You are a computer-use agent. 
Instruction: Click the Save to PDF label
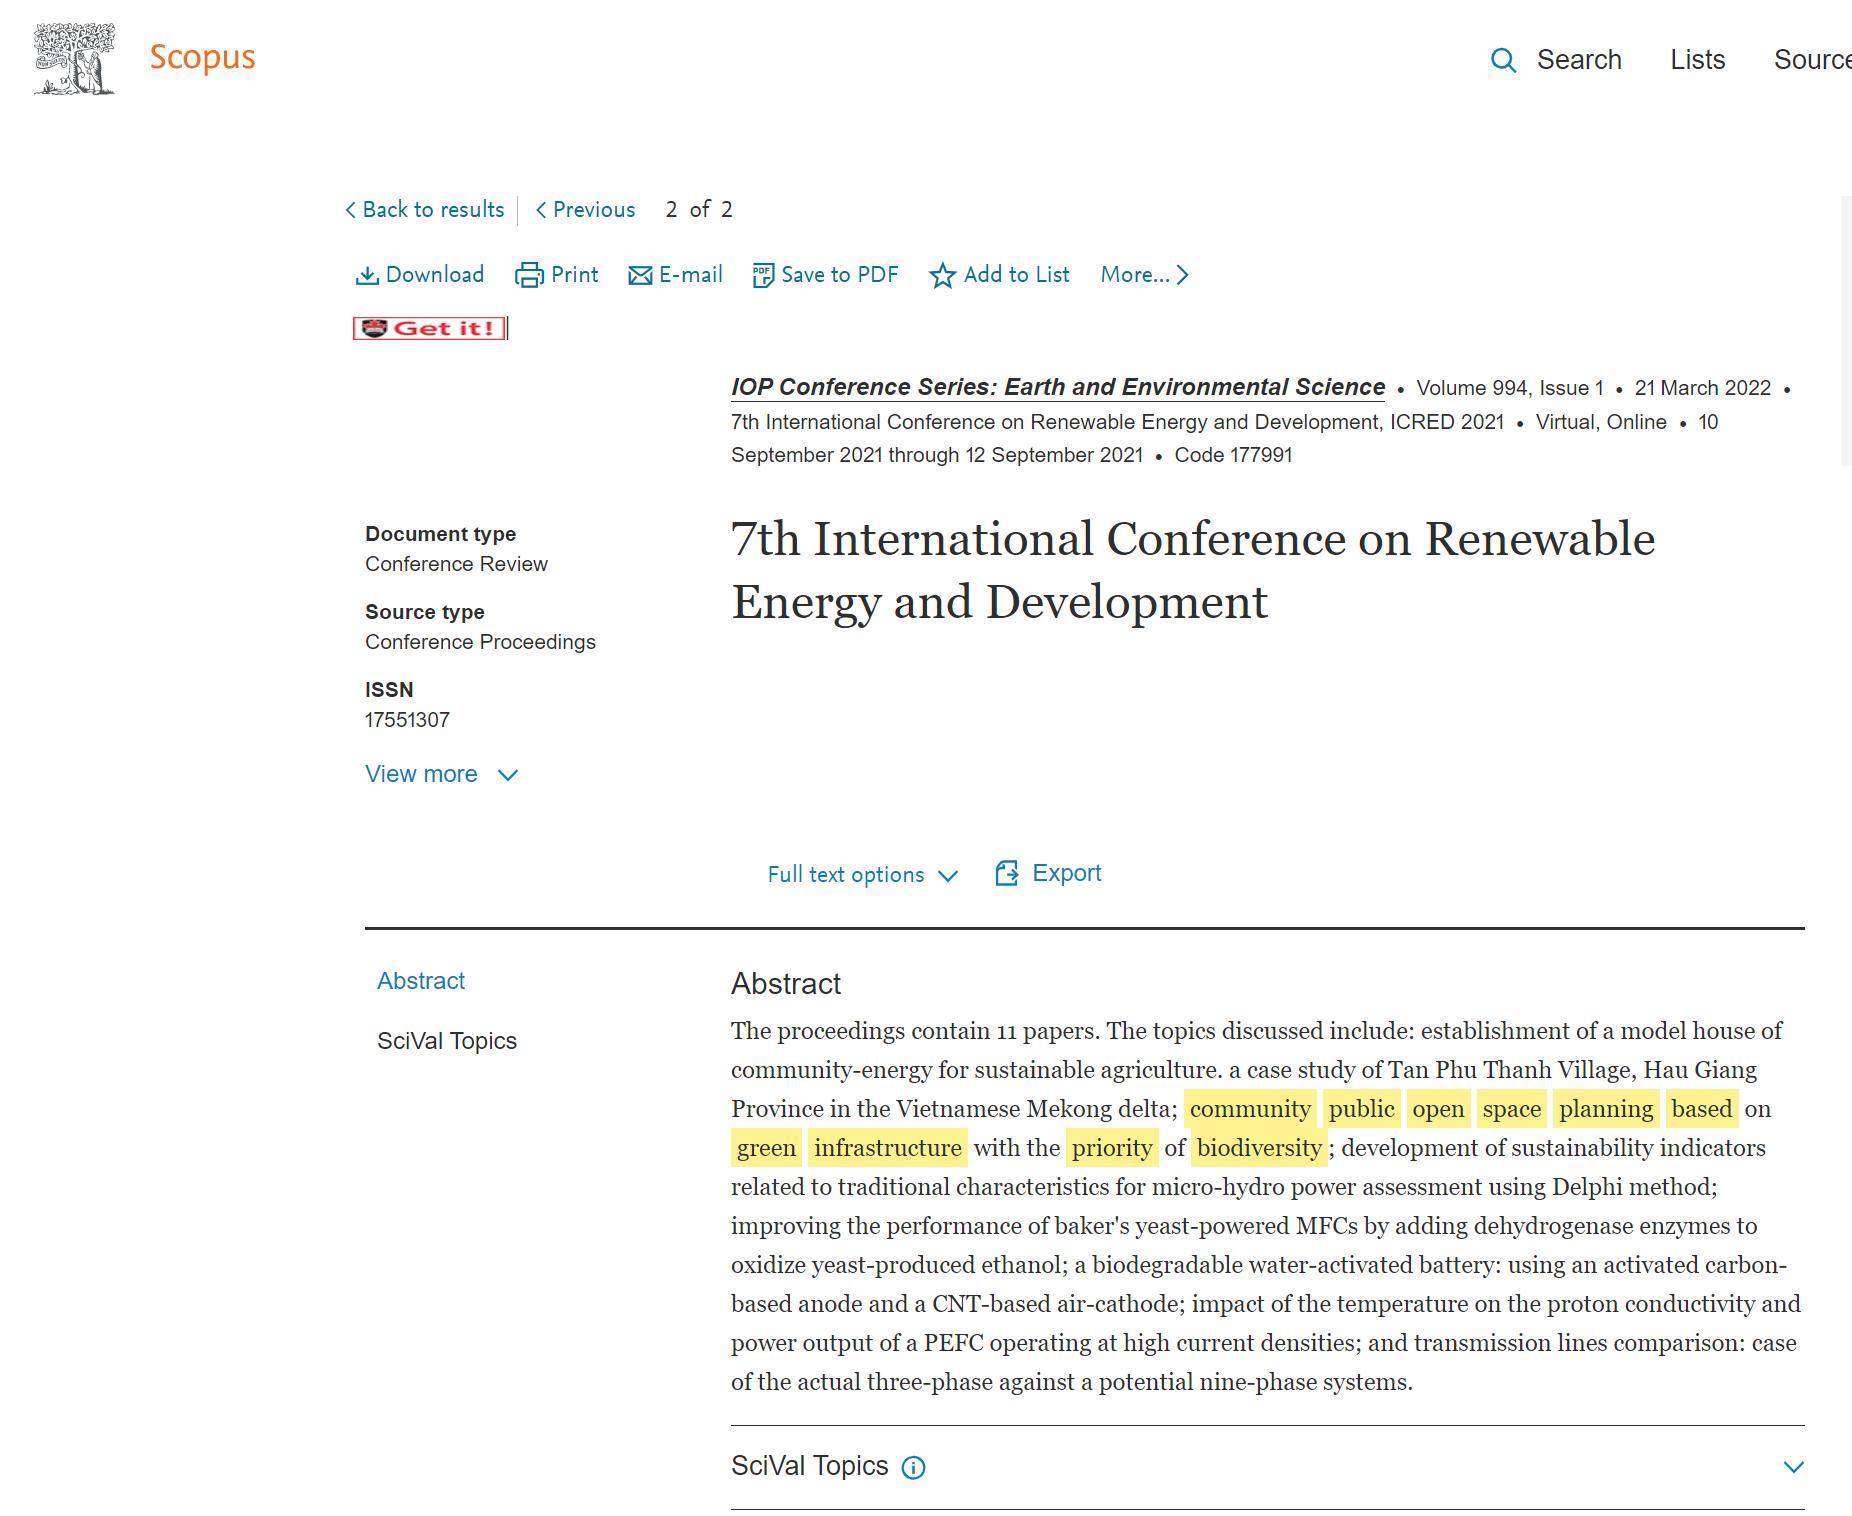840,274
